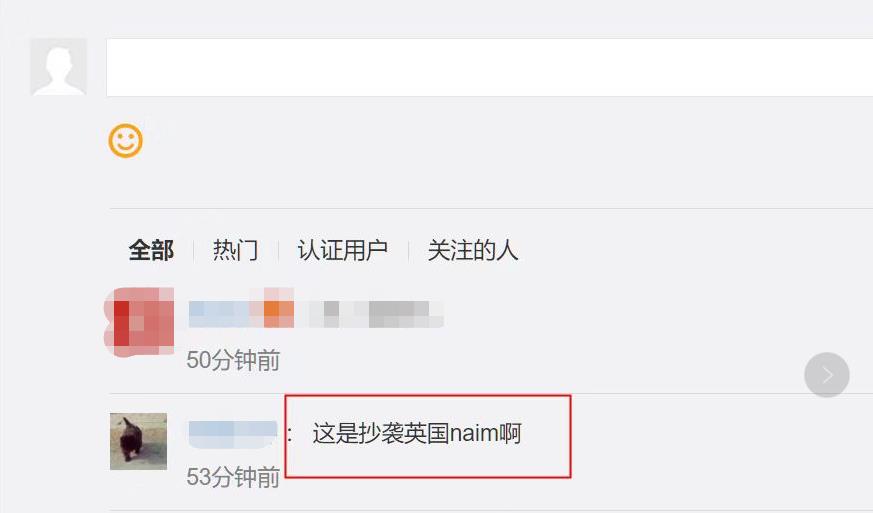Show comments from 关注的人

click(473, 250)
